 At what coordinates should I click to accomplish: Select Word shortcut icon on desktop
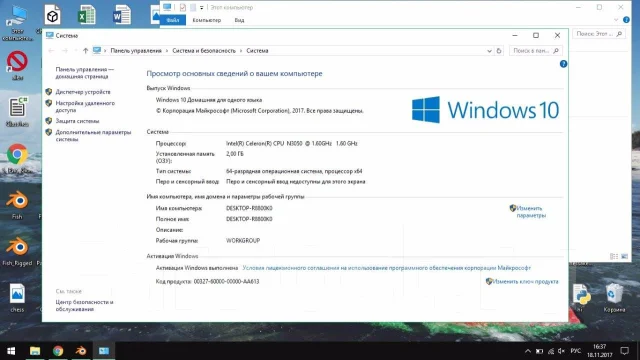tap(122, 15)
